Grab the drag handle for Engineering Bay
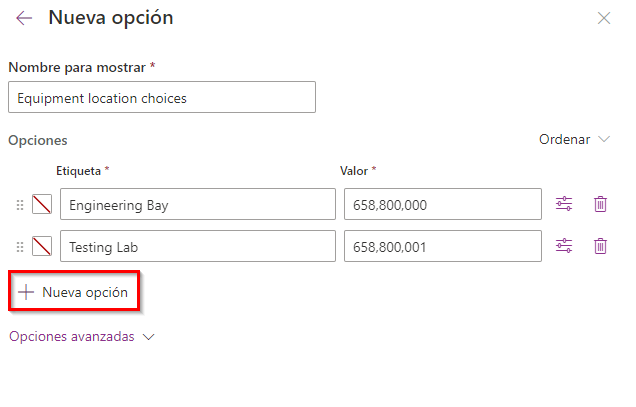The image size is (636, 407). pyautogui.click(x=20, y=205)
